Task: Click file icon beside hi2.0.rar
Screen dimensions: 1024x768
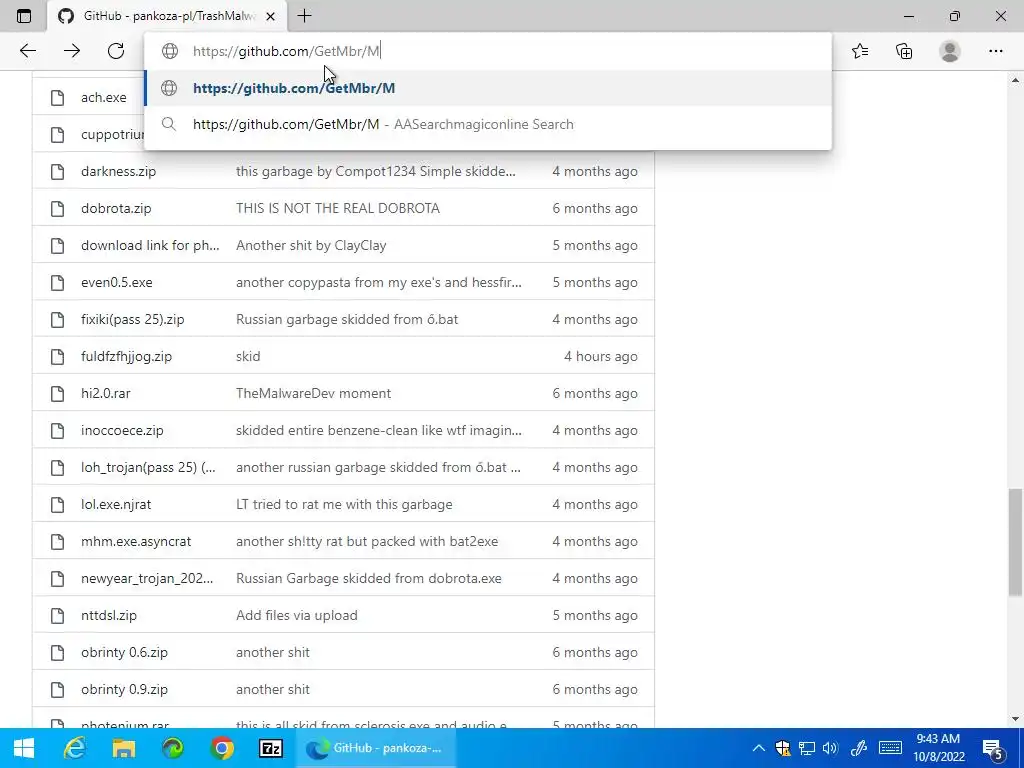Action: [57, 393]
